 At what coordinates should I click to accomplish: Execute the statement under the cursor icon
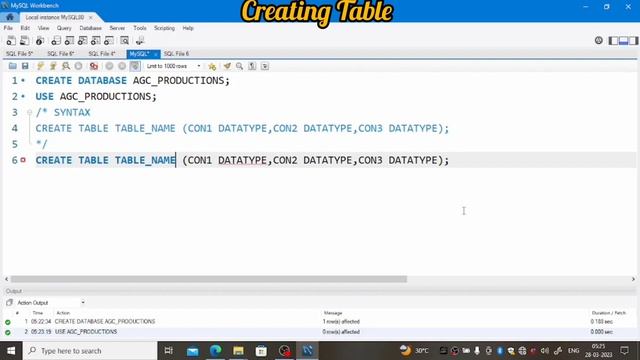53,66
